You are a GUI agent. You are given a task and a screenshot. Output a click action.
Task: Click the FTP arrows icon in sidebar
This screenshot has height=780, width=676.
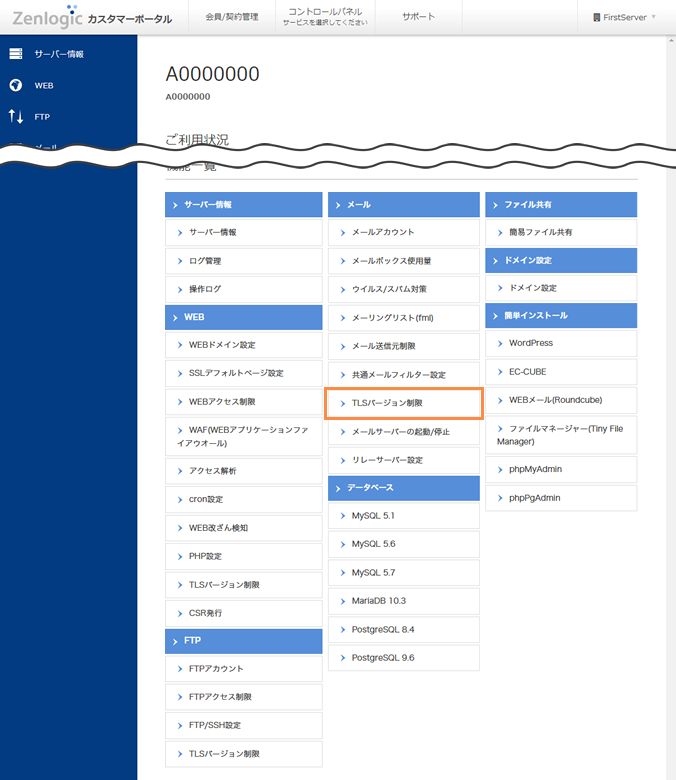click(16, 117)
